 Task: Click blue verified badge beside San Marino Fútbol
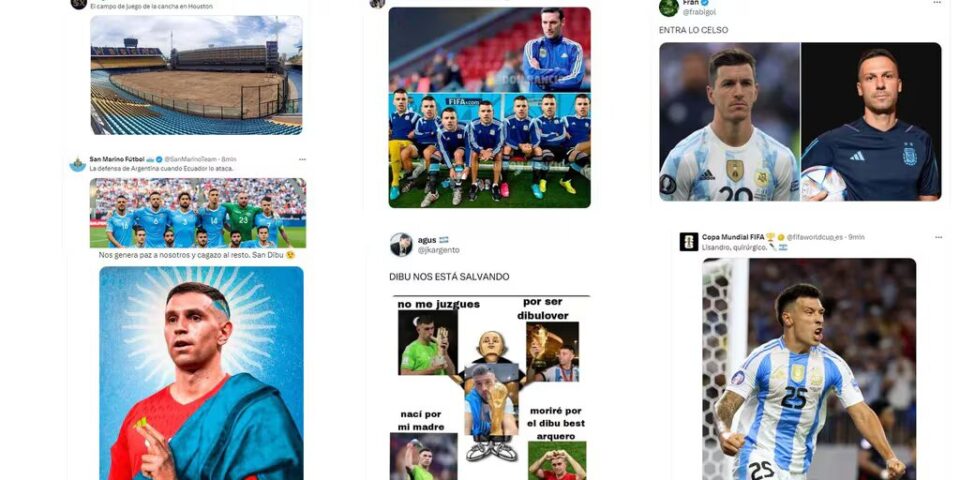[x=159, y=159]
